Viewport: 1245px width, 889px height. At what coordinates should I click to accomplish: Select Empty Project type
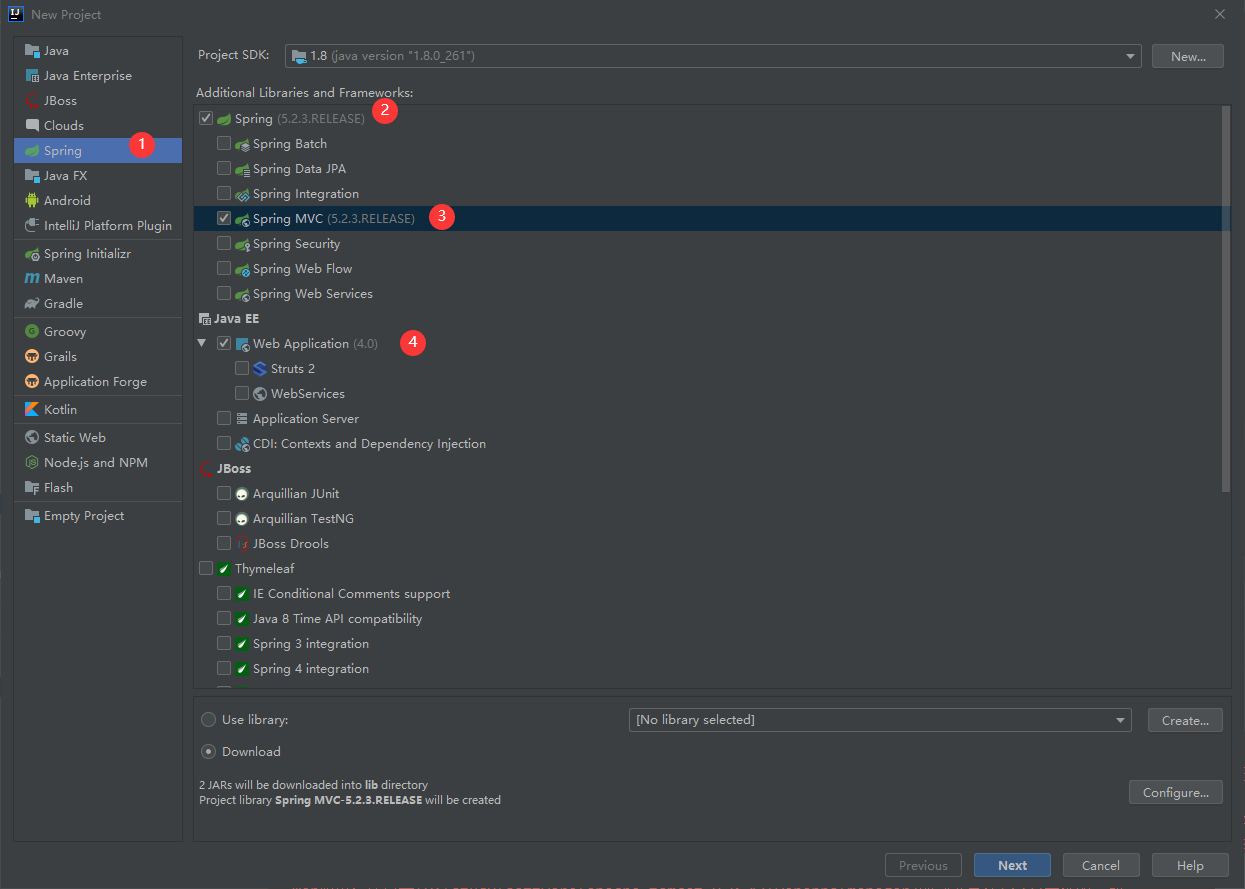tap(98, 515)
